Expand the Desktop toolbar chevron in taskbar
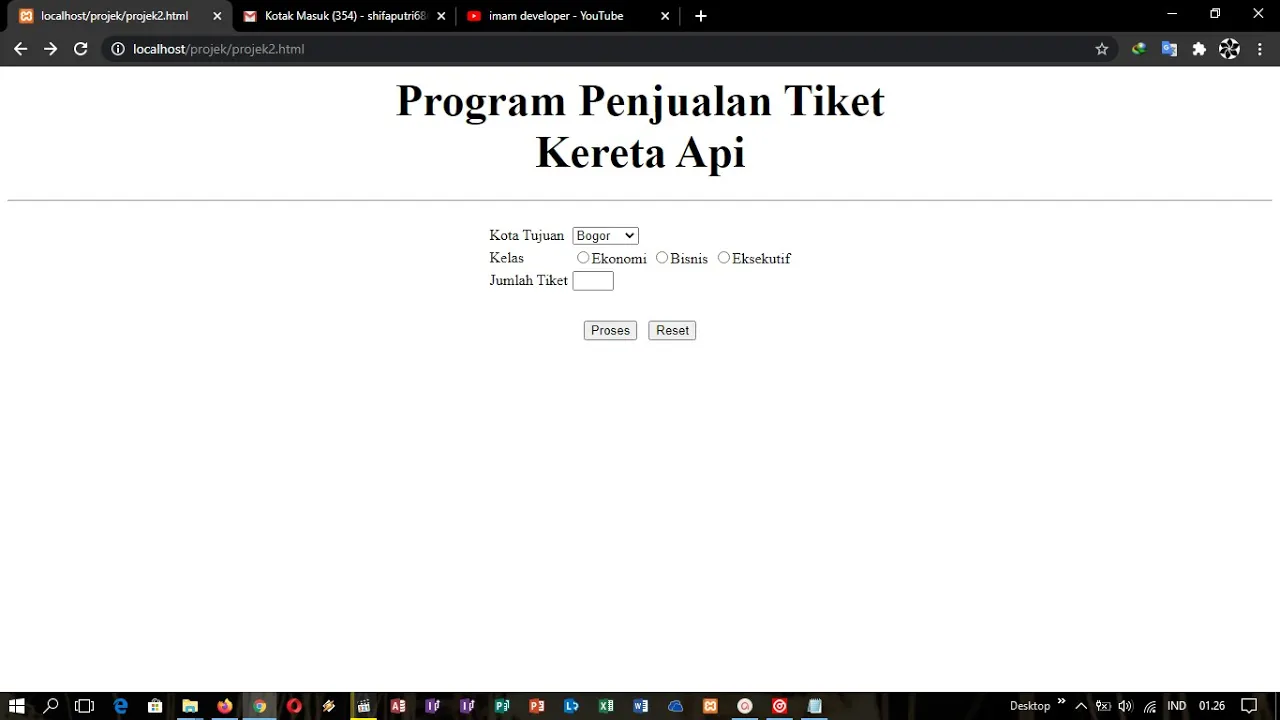This screenshot has width=1280, height=720. point(1061,702)
